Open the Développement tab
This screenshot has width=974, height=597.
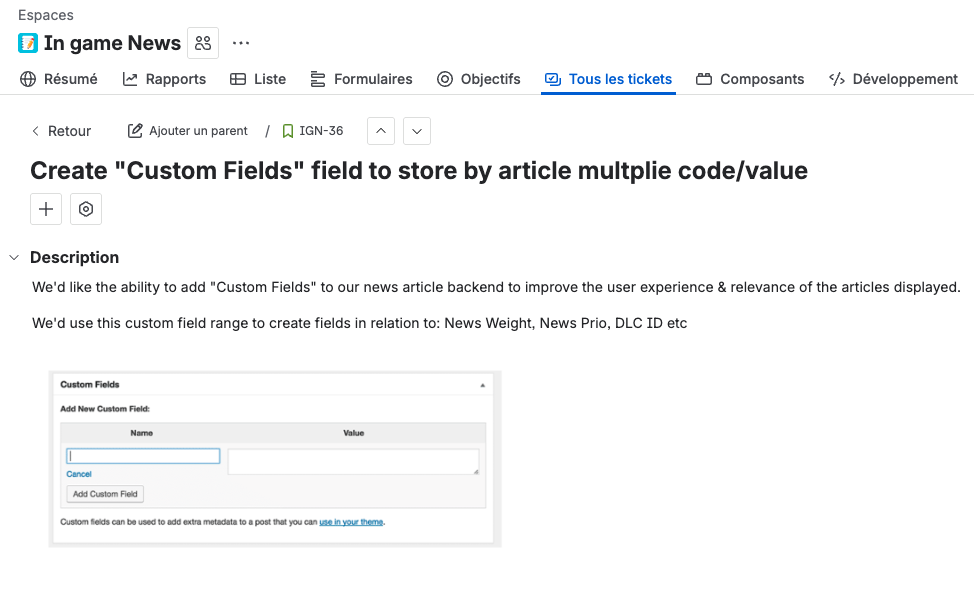tap(893, 79)
